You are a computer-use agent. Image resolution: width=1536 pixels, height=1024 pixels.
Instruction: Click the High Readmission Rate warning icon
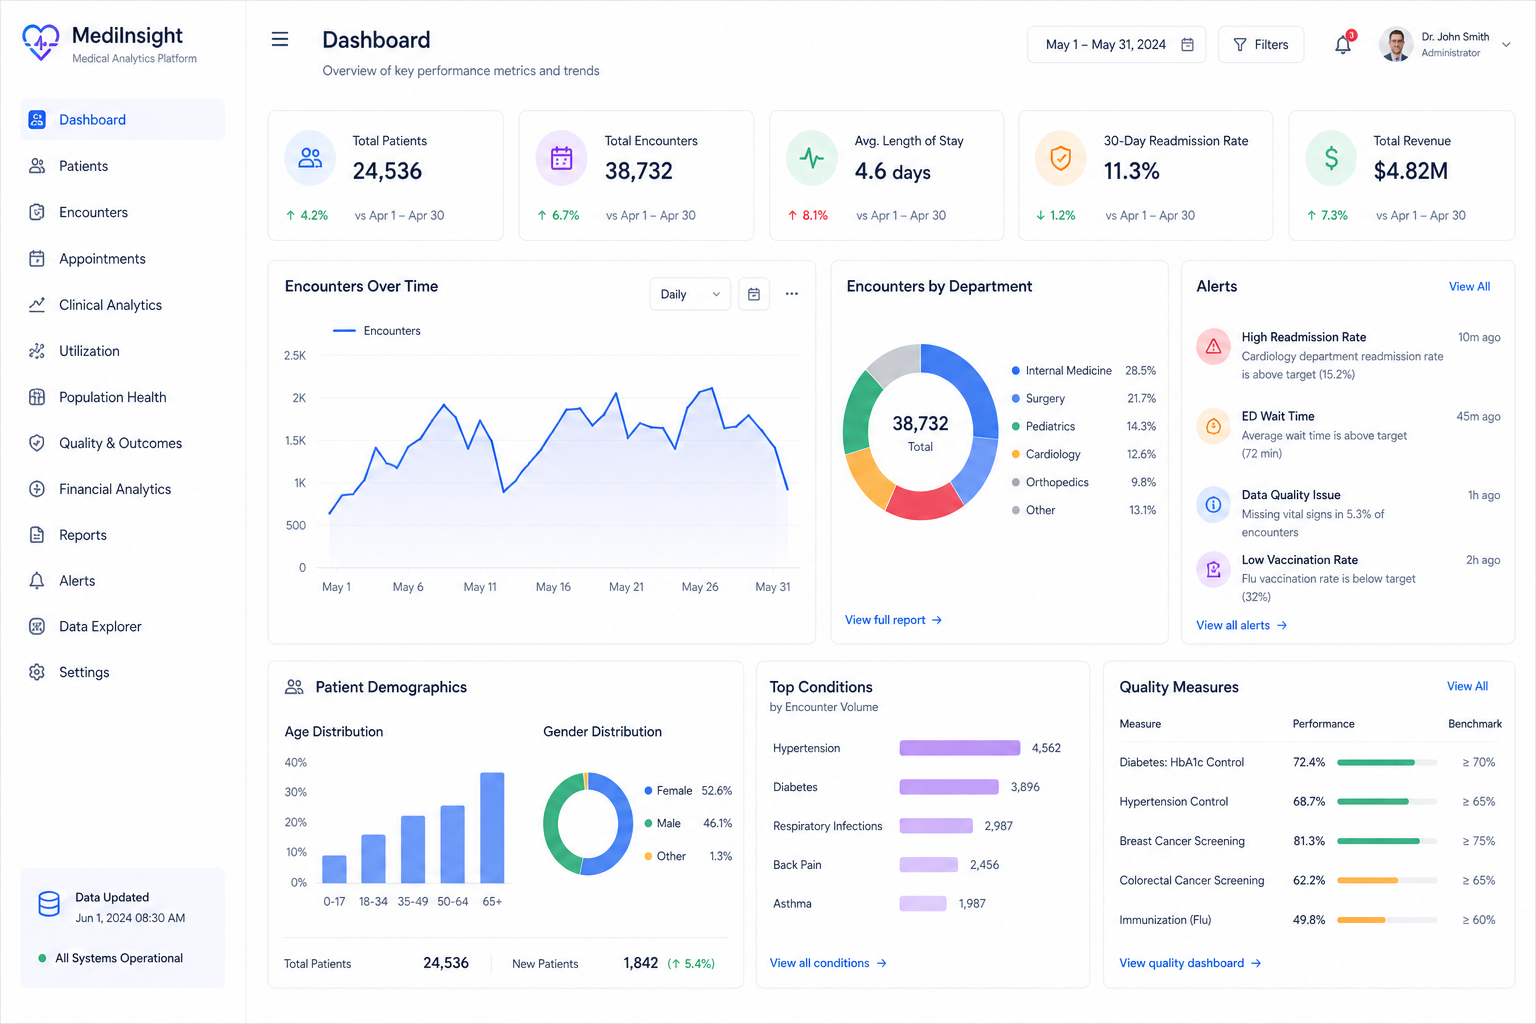point(1213,347)
